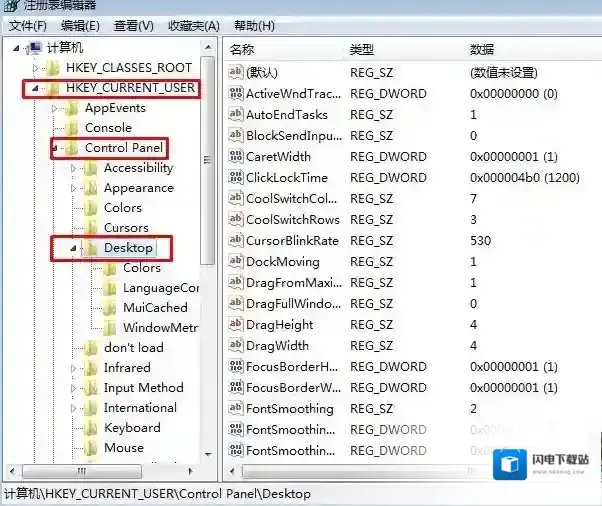Open the 收藏夹(A) menu
Screen dimensions: 602x506
(193, 25)
